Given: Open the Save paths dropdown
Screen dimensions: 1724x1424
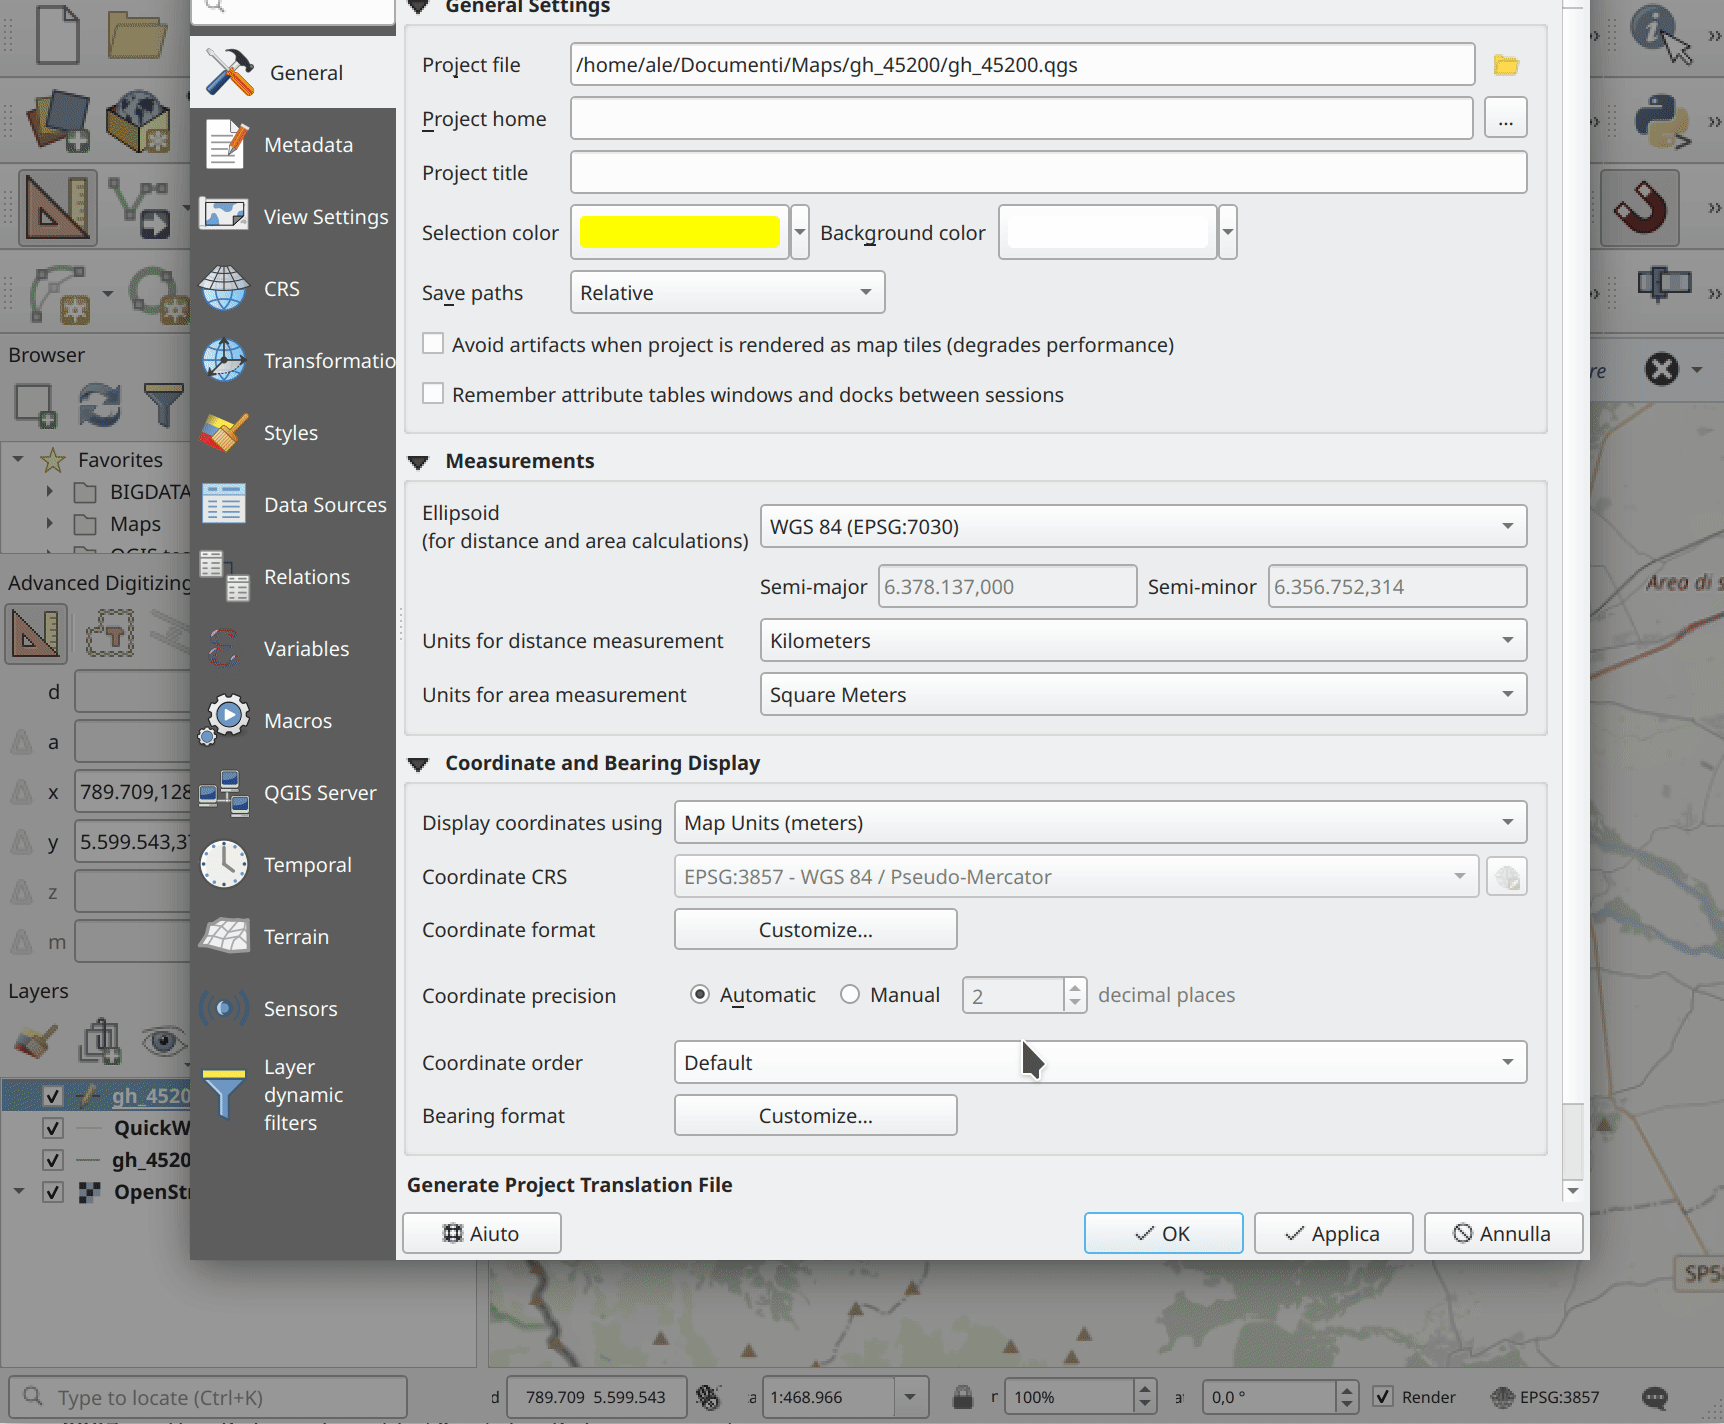Looking at the screenshot, I should click(x=727, y=293).
